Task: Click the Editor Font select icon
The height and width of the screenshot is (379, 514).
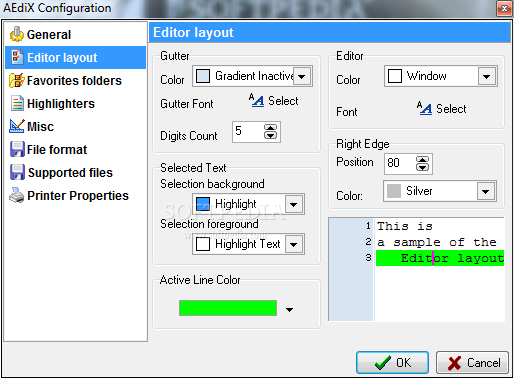Action: click(424, 108)
